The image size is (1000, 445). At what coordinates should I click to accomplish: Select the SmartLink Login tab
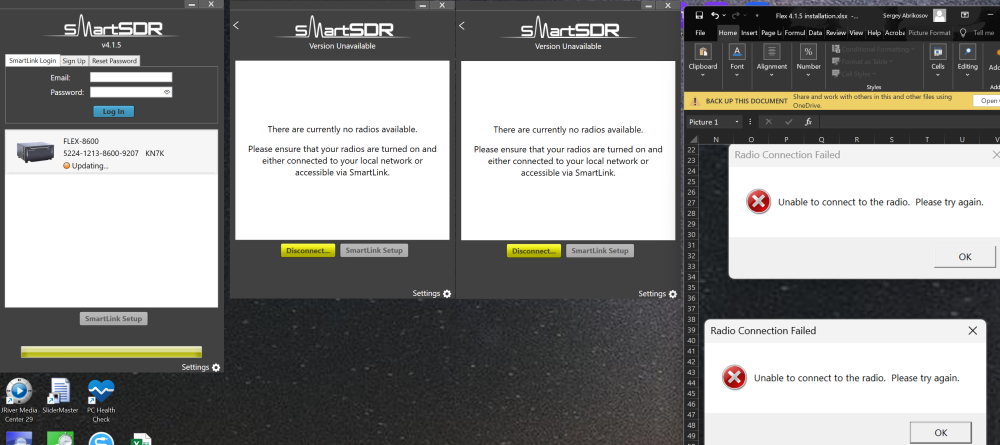(x=33, y=61)
